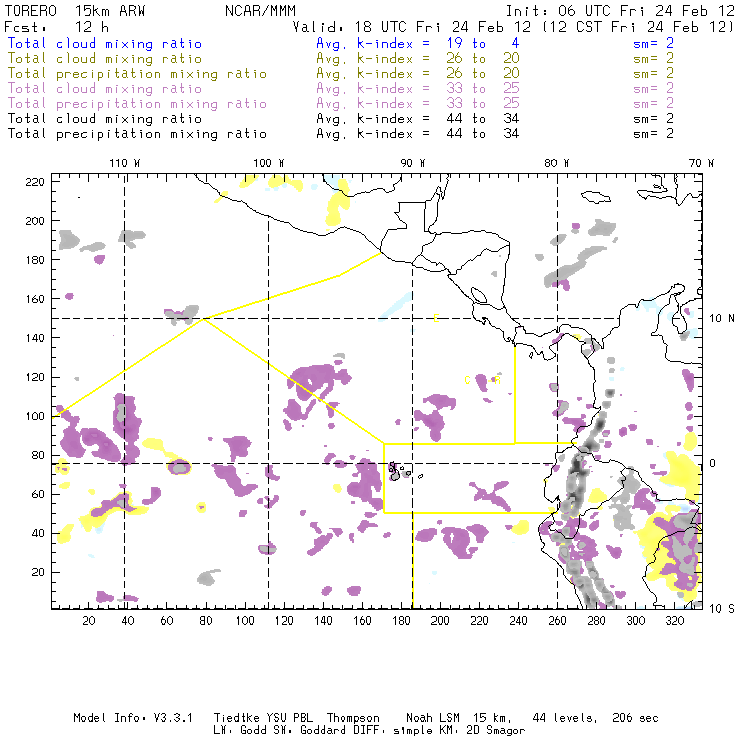Select the "Thompson" microphysics label
The image size is (740, 740).
click(353, 718)
